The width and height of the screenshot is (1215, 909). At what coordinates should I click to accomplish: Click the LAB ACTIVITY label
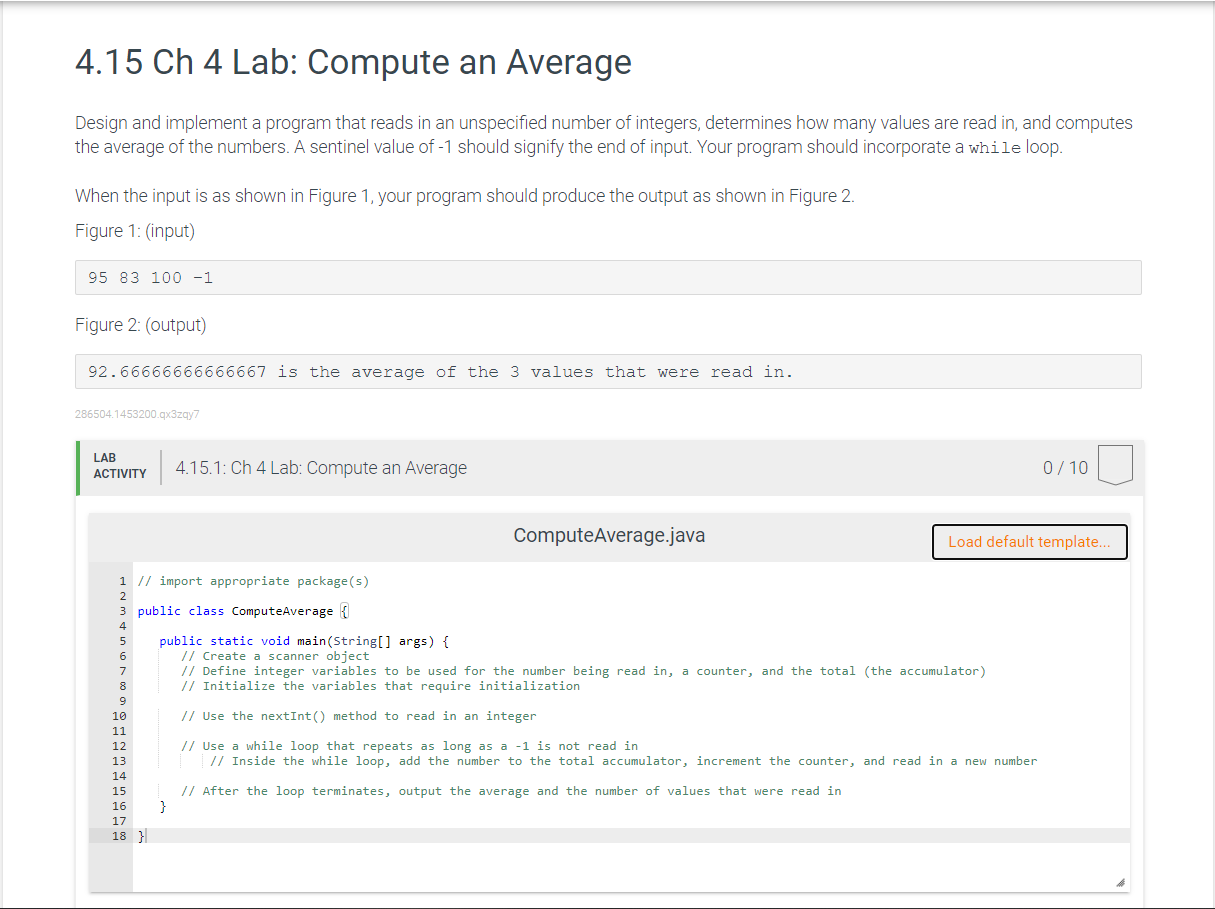click(118, 466)
